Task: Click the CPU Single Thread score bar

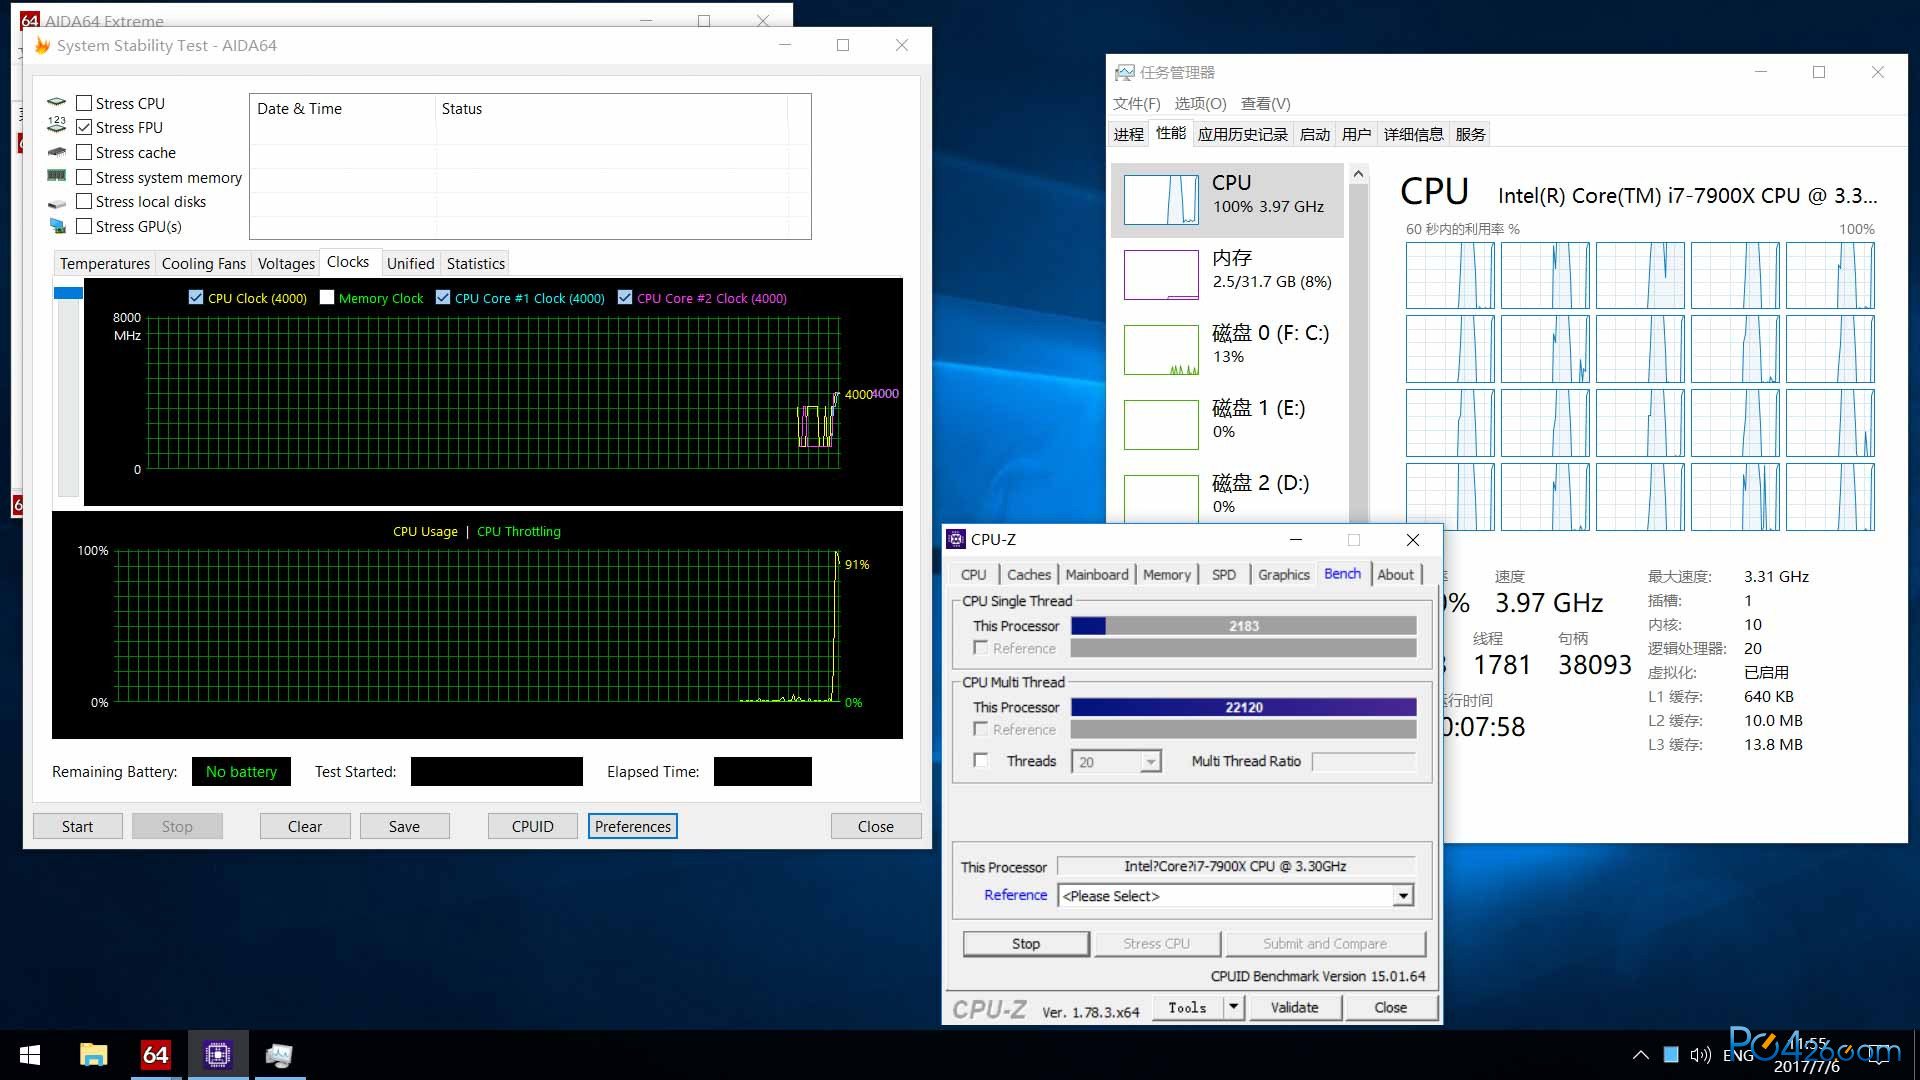Action: (x=1243, y=626)
